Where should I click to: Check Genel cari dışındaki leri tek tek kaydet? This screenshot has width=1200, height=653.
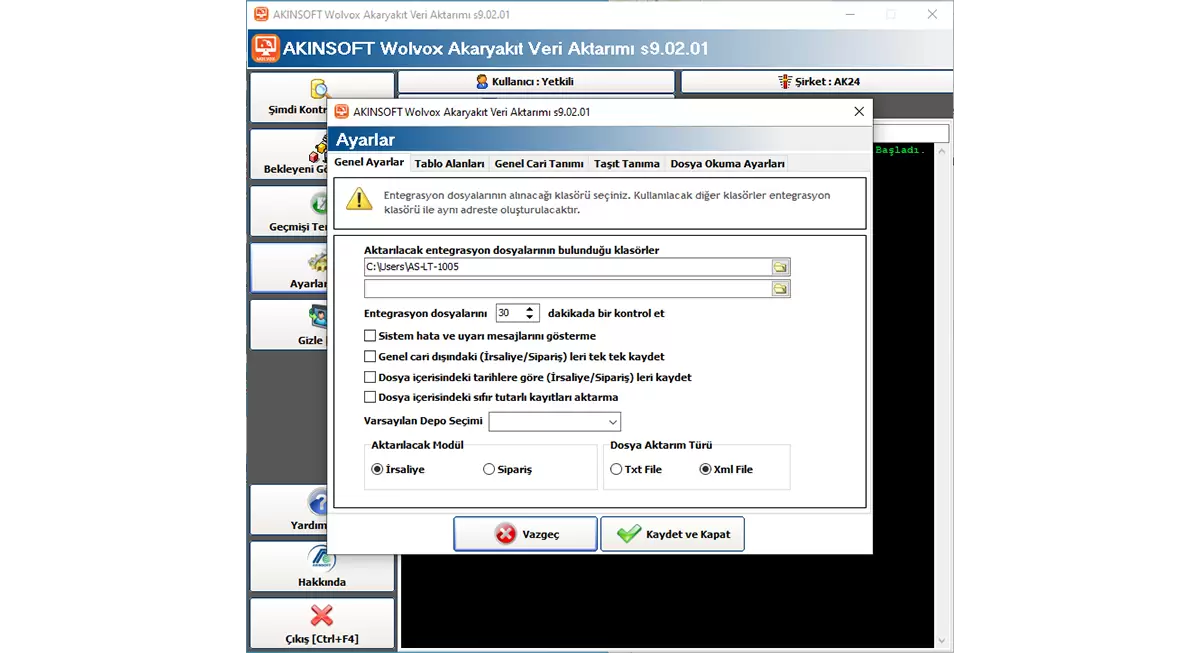point(370,357)
